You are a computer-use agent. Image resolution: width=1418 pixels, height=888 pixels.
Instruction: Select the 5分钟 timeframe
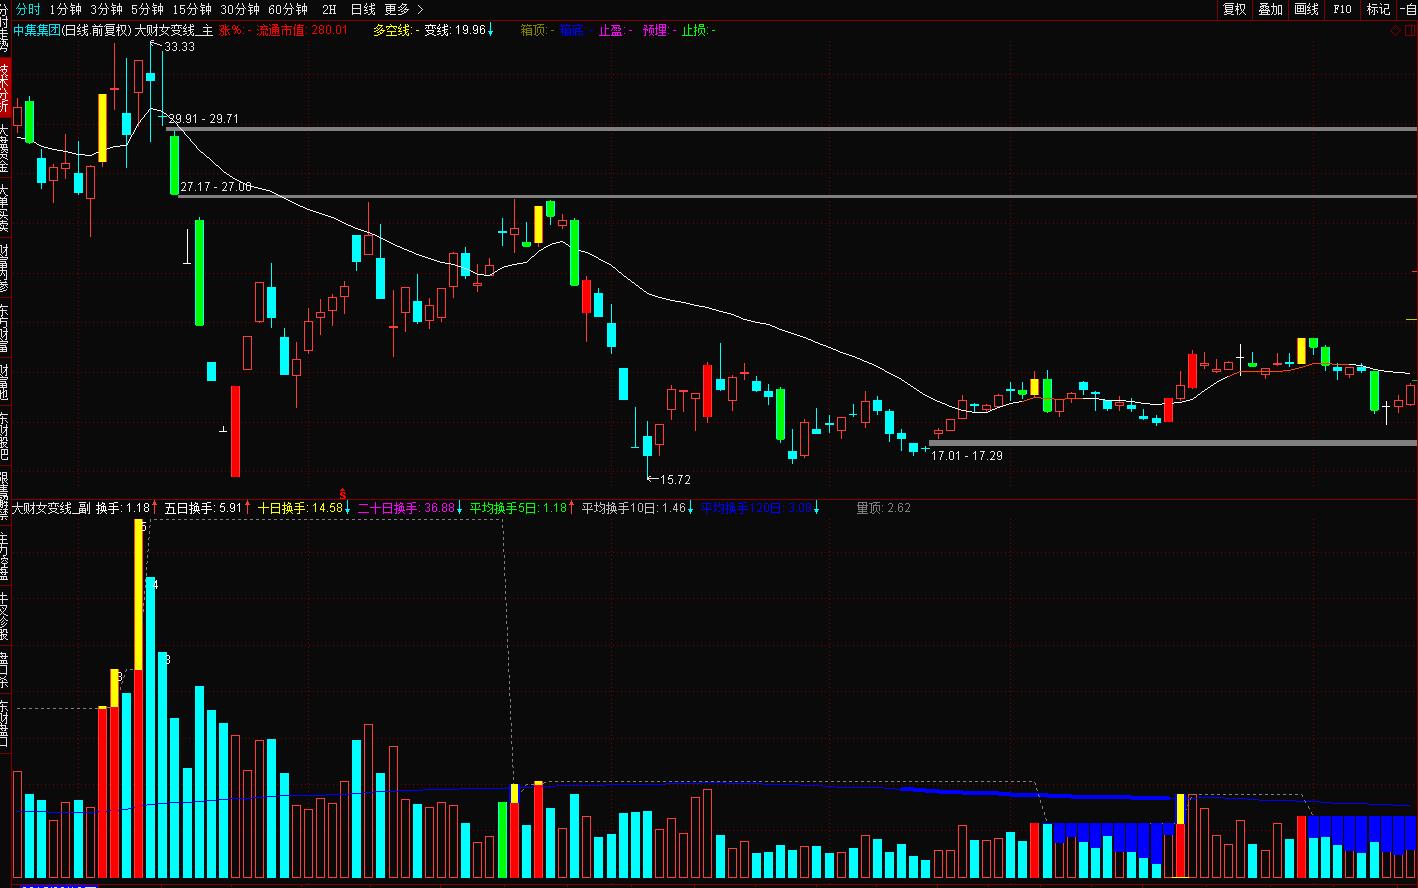click(147, 9)
